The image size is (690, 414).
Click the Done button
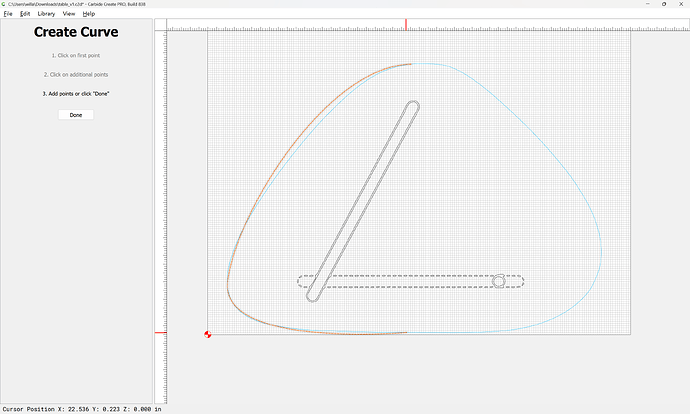pyautogui.click(x=76, y=115)
